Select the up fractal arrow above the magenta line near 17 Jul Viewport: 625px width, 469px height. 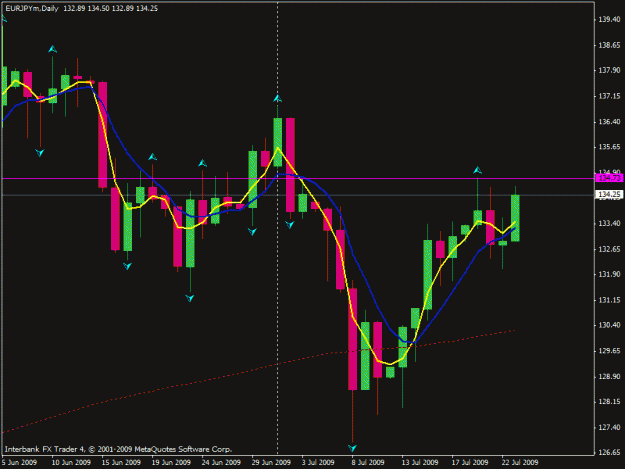478,170
